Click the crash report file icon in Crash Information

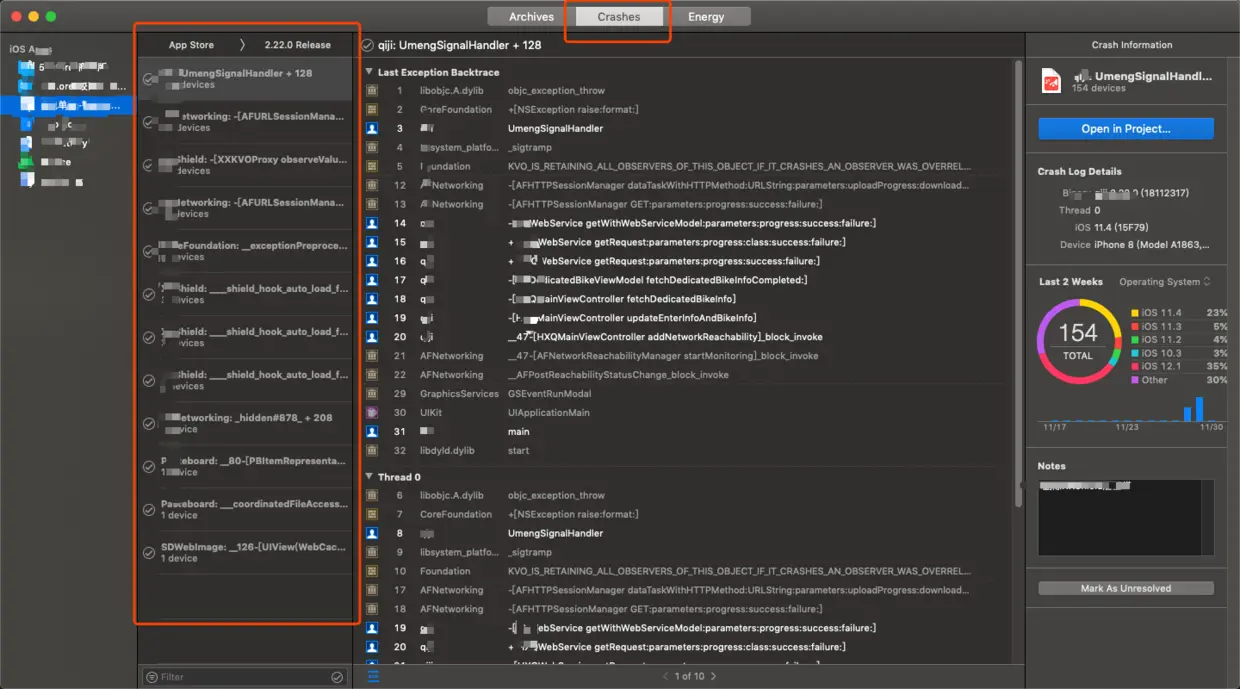(1051, 82)
